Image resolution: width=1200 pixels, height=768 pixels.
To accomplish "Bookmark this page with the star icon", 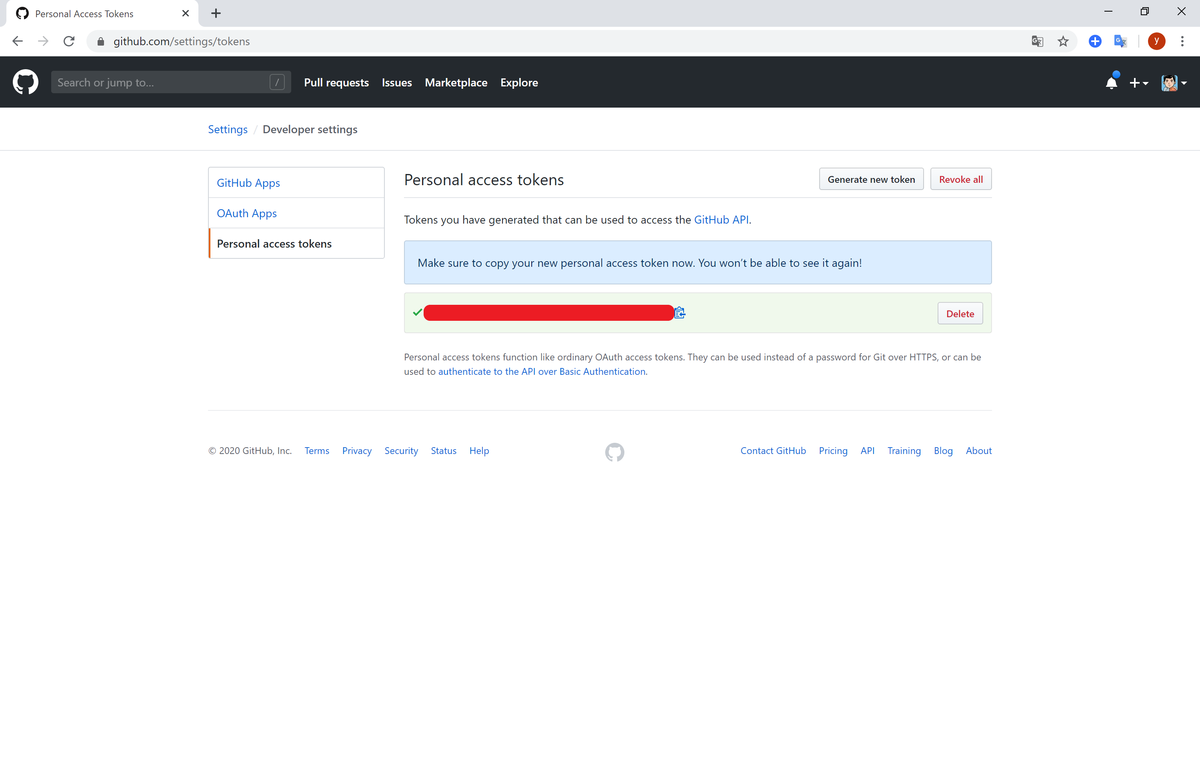I will click(1063, 41).
